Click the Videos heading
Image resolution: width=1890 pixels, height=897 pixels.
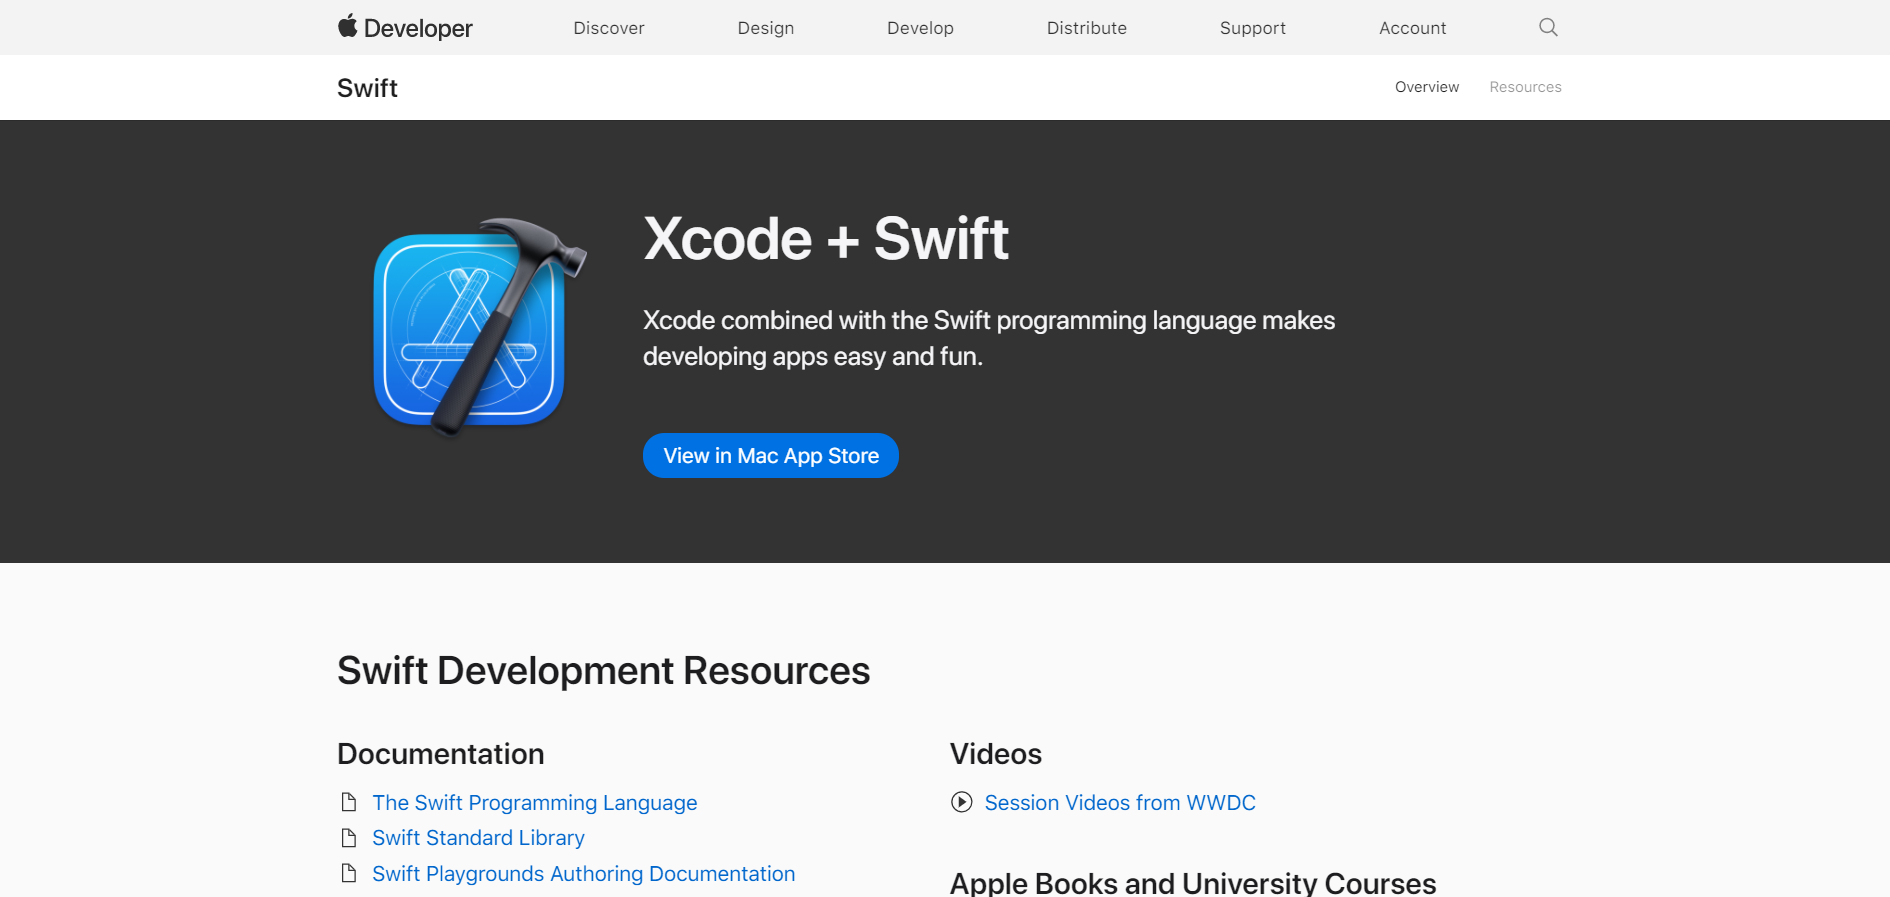pyautogui.click(x=996, y=754)
